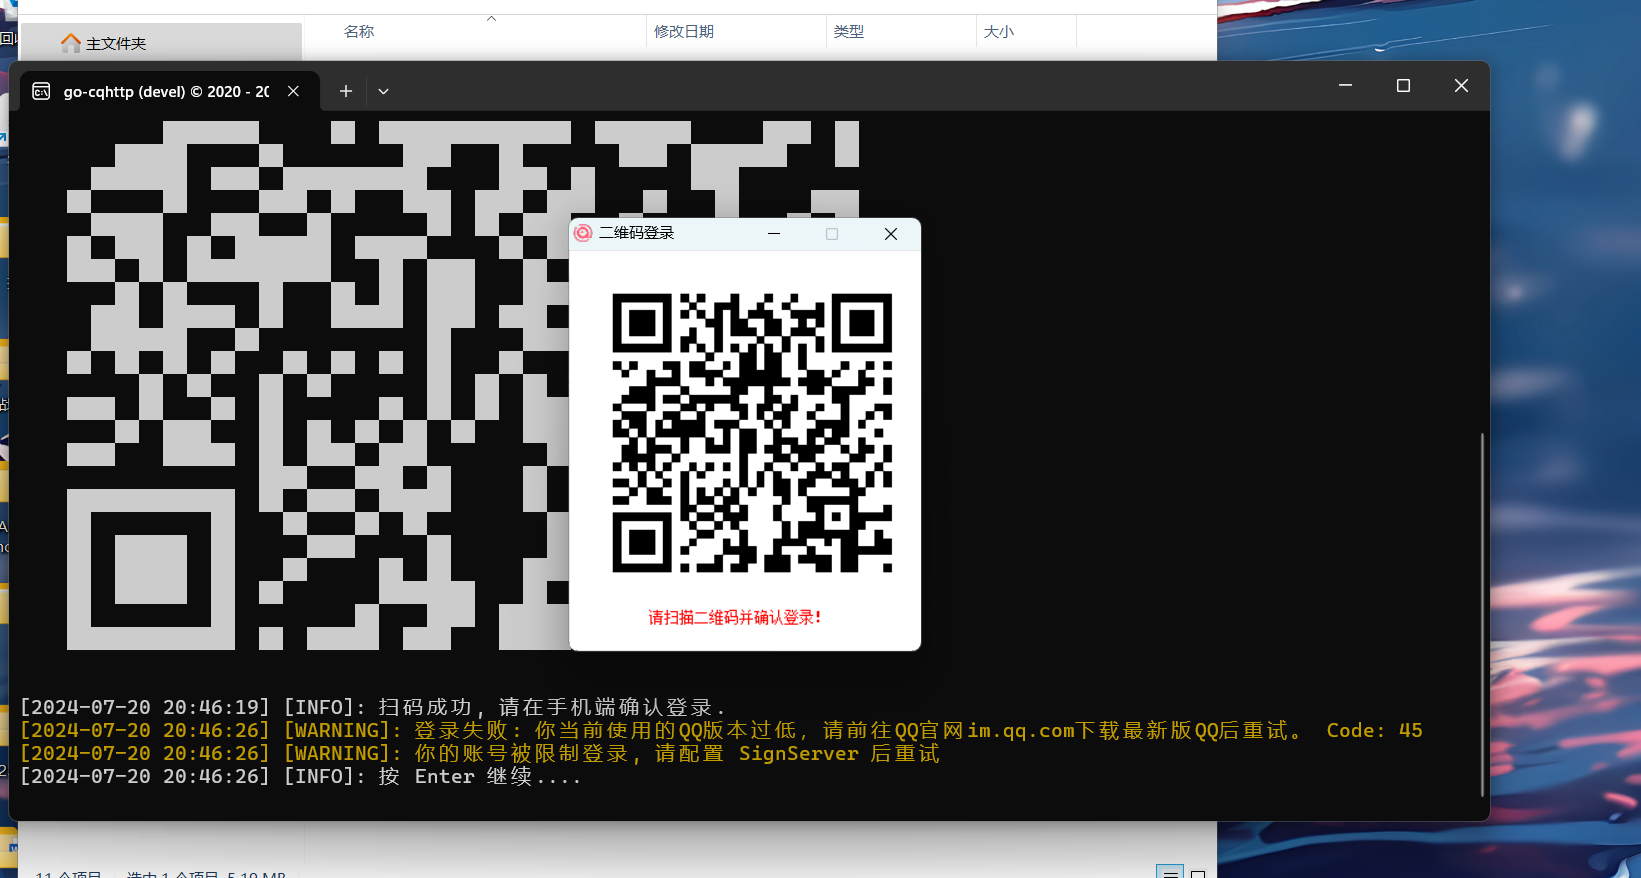Screen dimensions: 1641x878
Task: Click the QR code image in login dialog
Action: (752, 433)
